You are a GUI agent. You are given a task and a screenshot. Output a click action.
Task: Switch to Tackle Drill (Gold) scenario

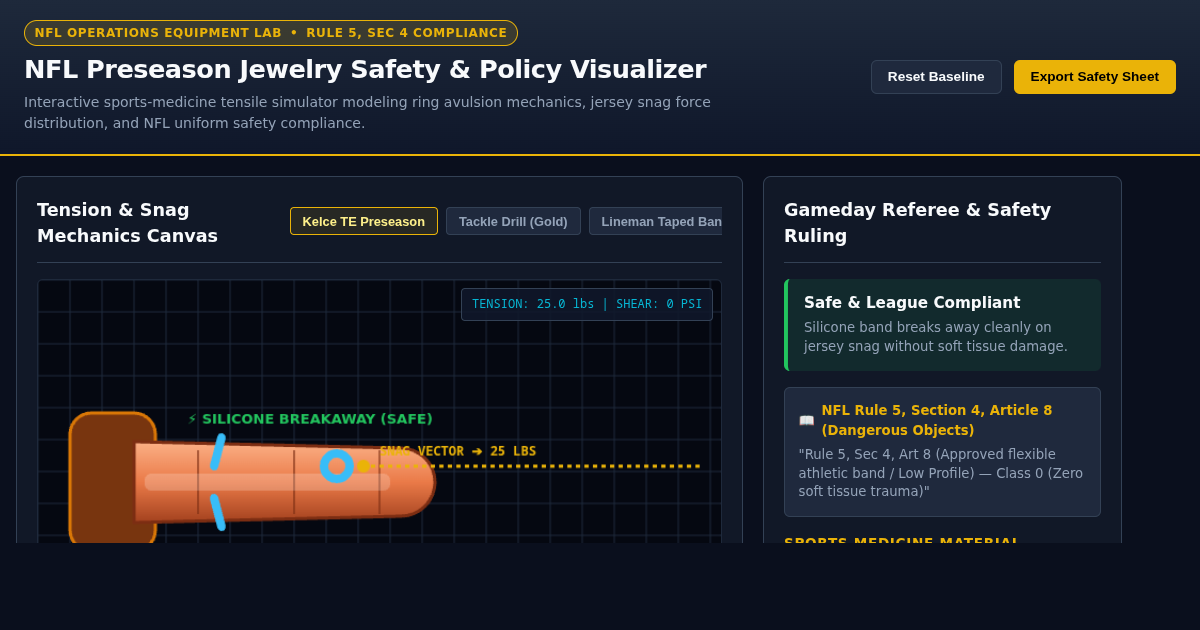[513, 221]
